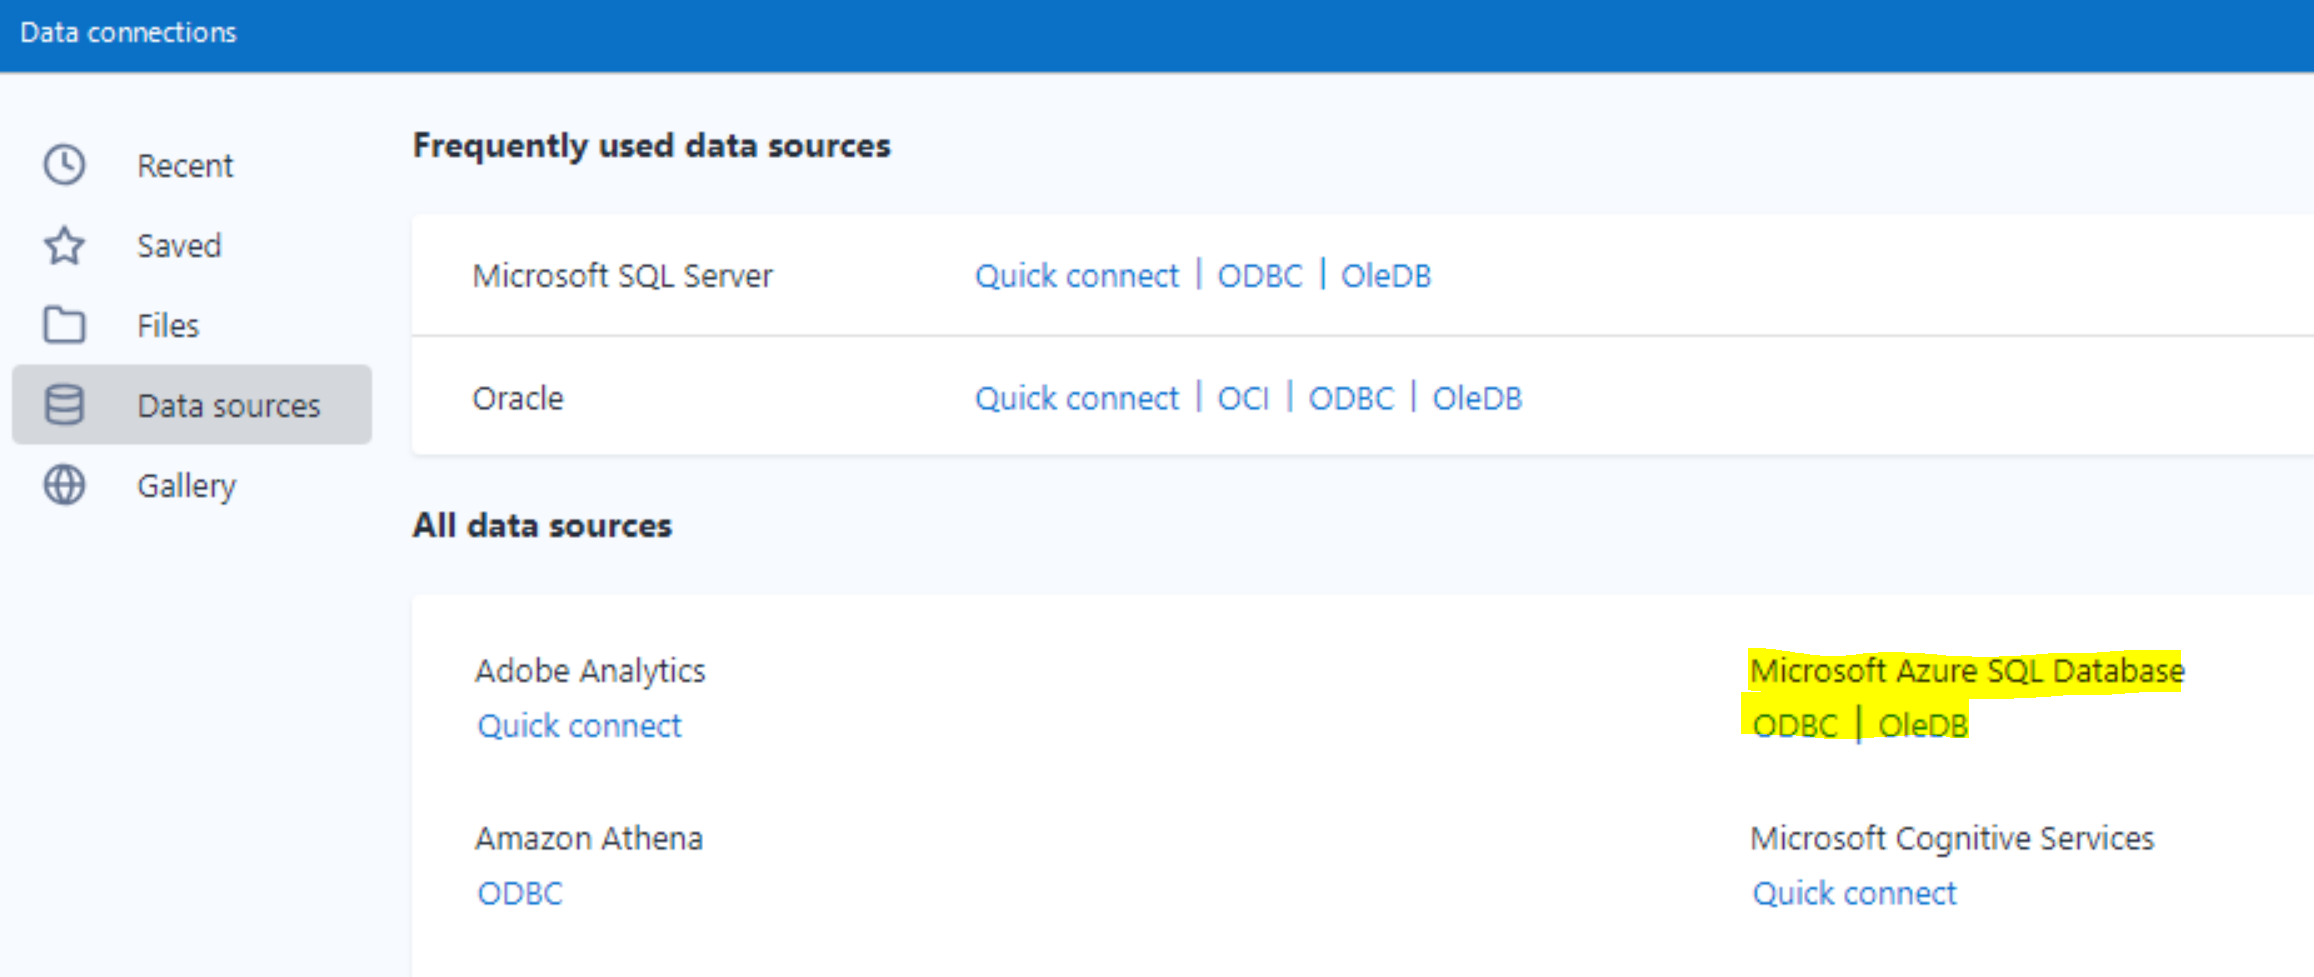2314x977 pixels.
Task: Open the Gallery globe icon
Action: tap(63, 485)
